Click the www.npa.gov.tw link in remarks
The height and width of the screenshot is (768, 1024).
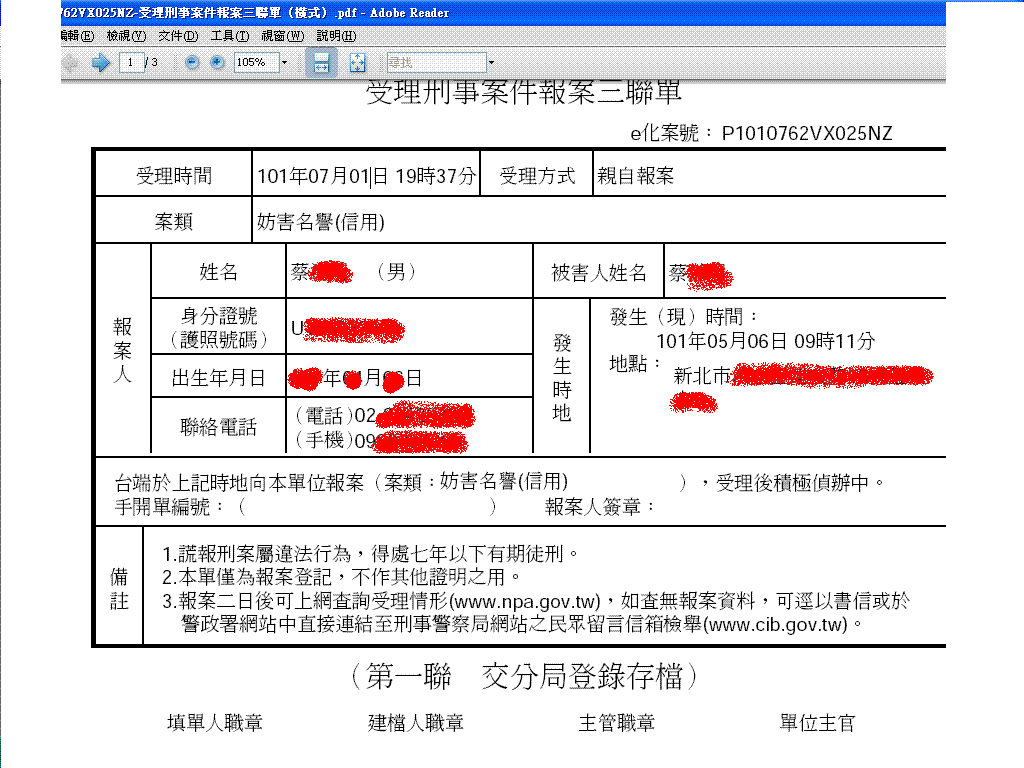point(526,602)
